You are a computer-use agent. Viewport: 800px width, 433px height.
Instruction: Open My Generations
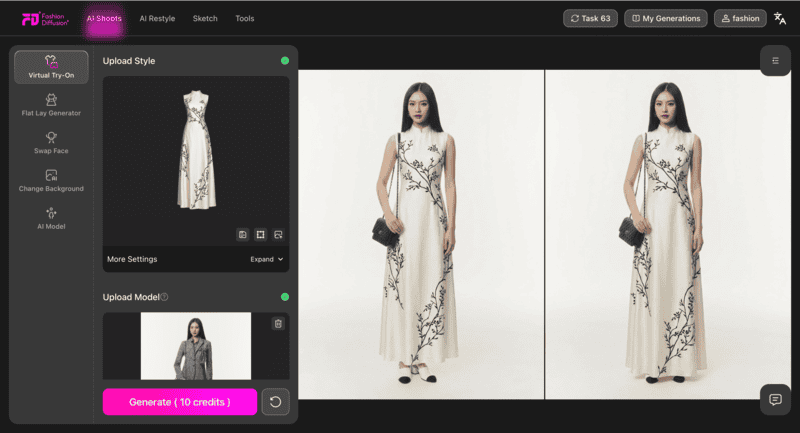pos(666,18)
